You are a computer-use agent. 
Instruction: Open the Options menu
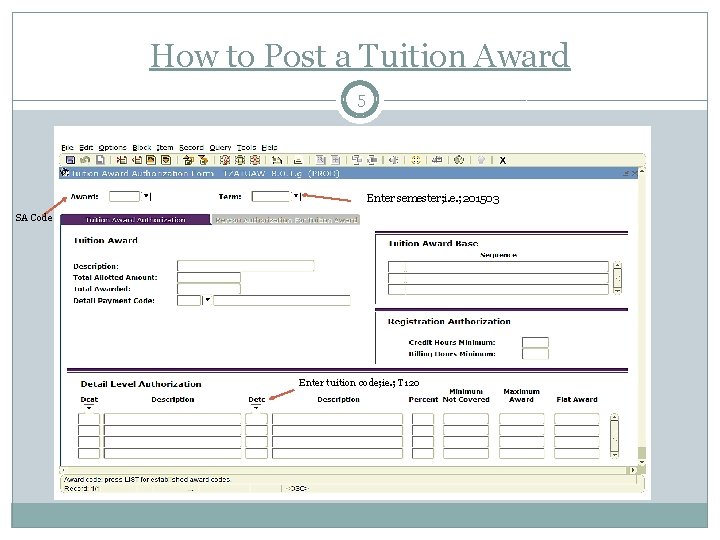(112, 147)
